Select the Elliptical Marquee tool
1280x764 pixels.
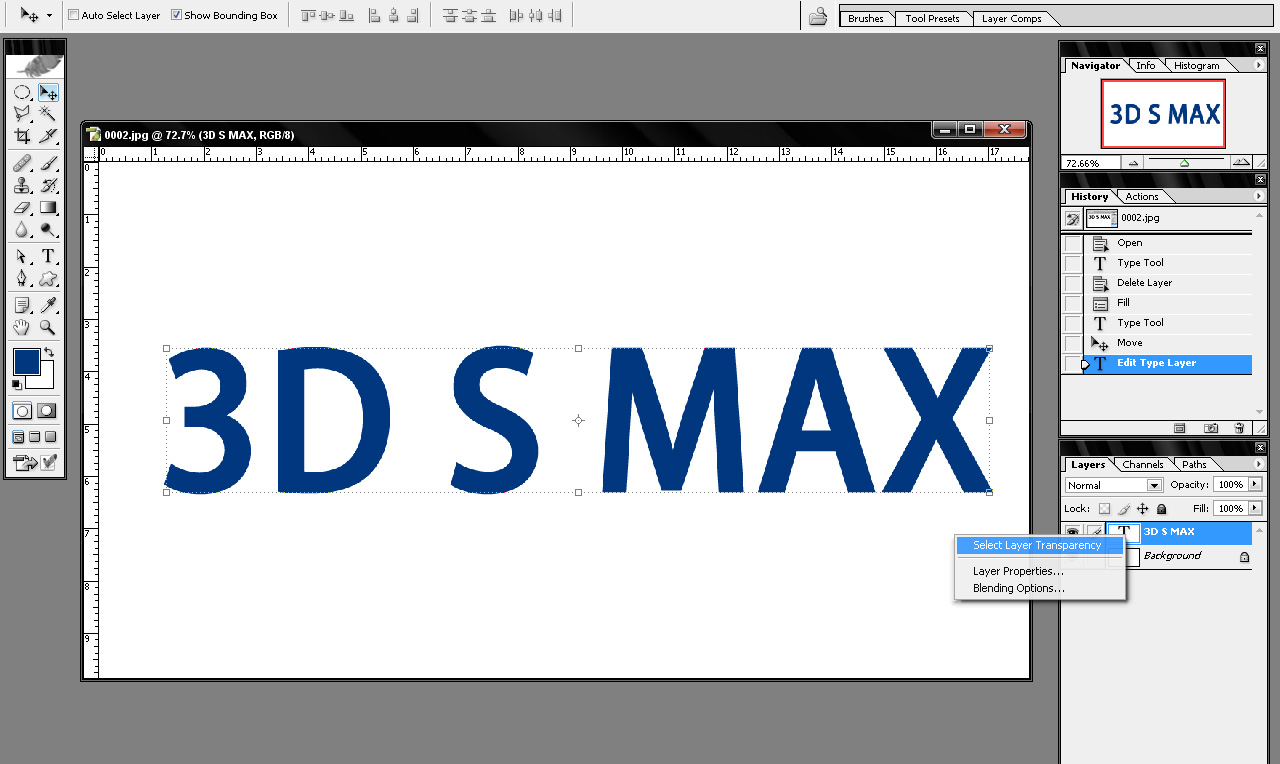[22, 92]
